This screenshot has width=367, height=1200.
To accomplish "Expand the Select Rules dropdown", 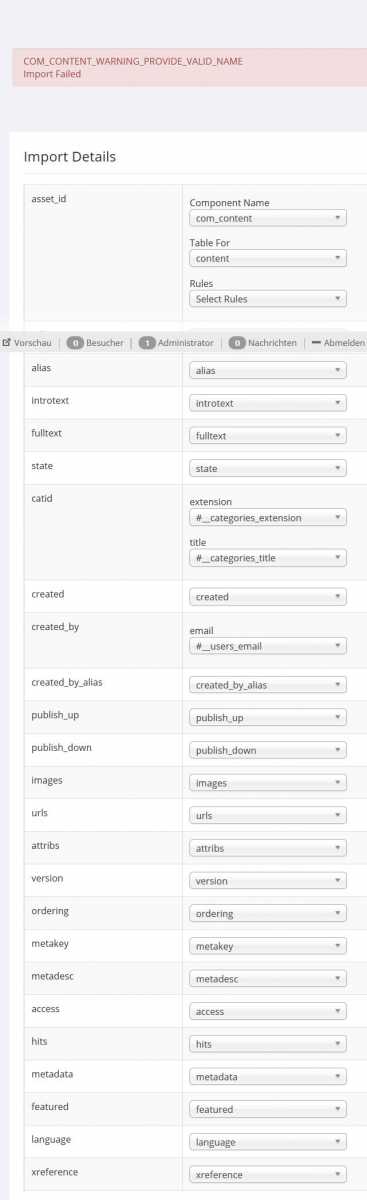I will pos(268,299).
